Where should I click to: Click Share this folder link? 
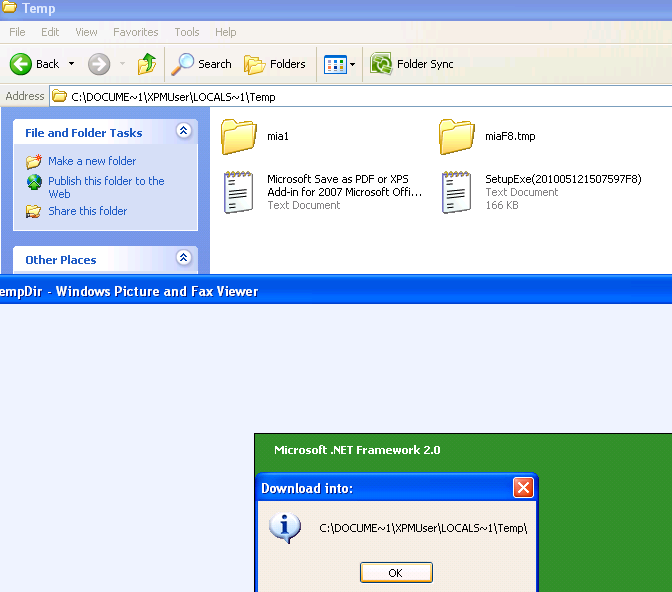pos(87,211)
